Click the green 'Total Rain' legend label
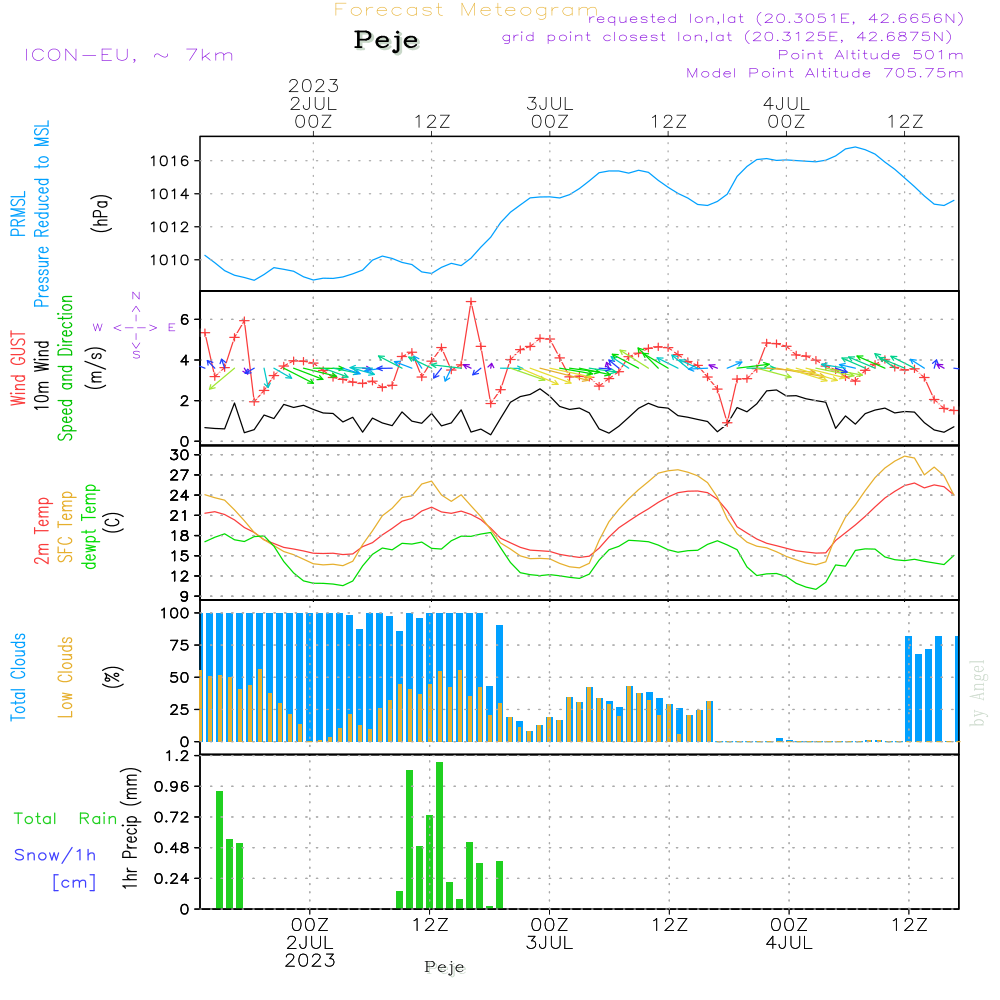 pyautogui.click(x=66, y=819)
